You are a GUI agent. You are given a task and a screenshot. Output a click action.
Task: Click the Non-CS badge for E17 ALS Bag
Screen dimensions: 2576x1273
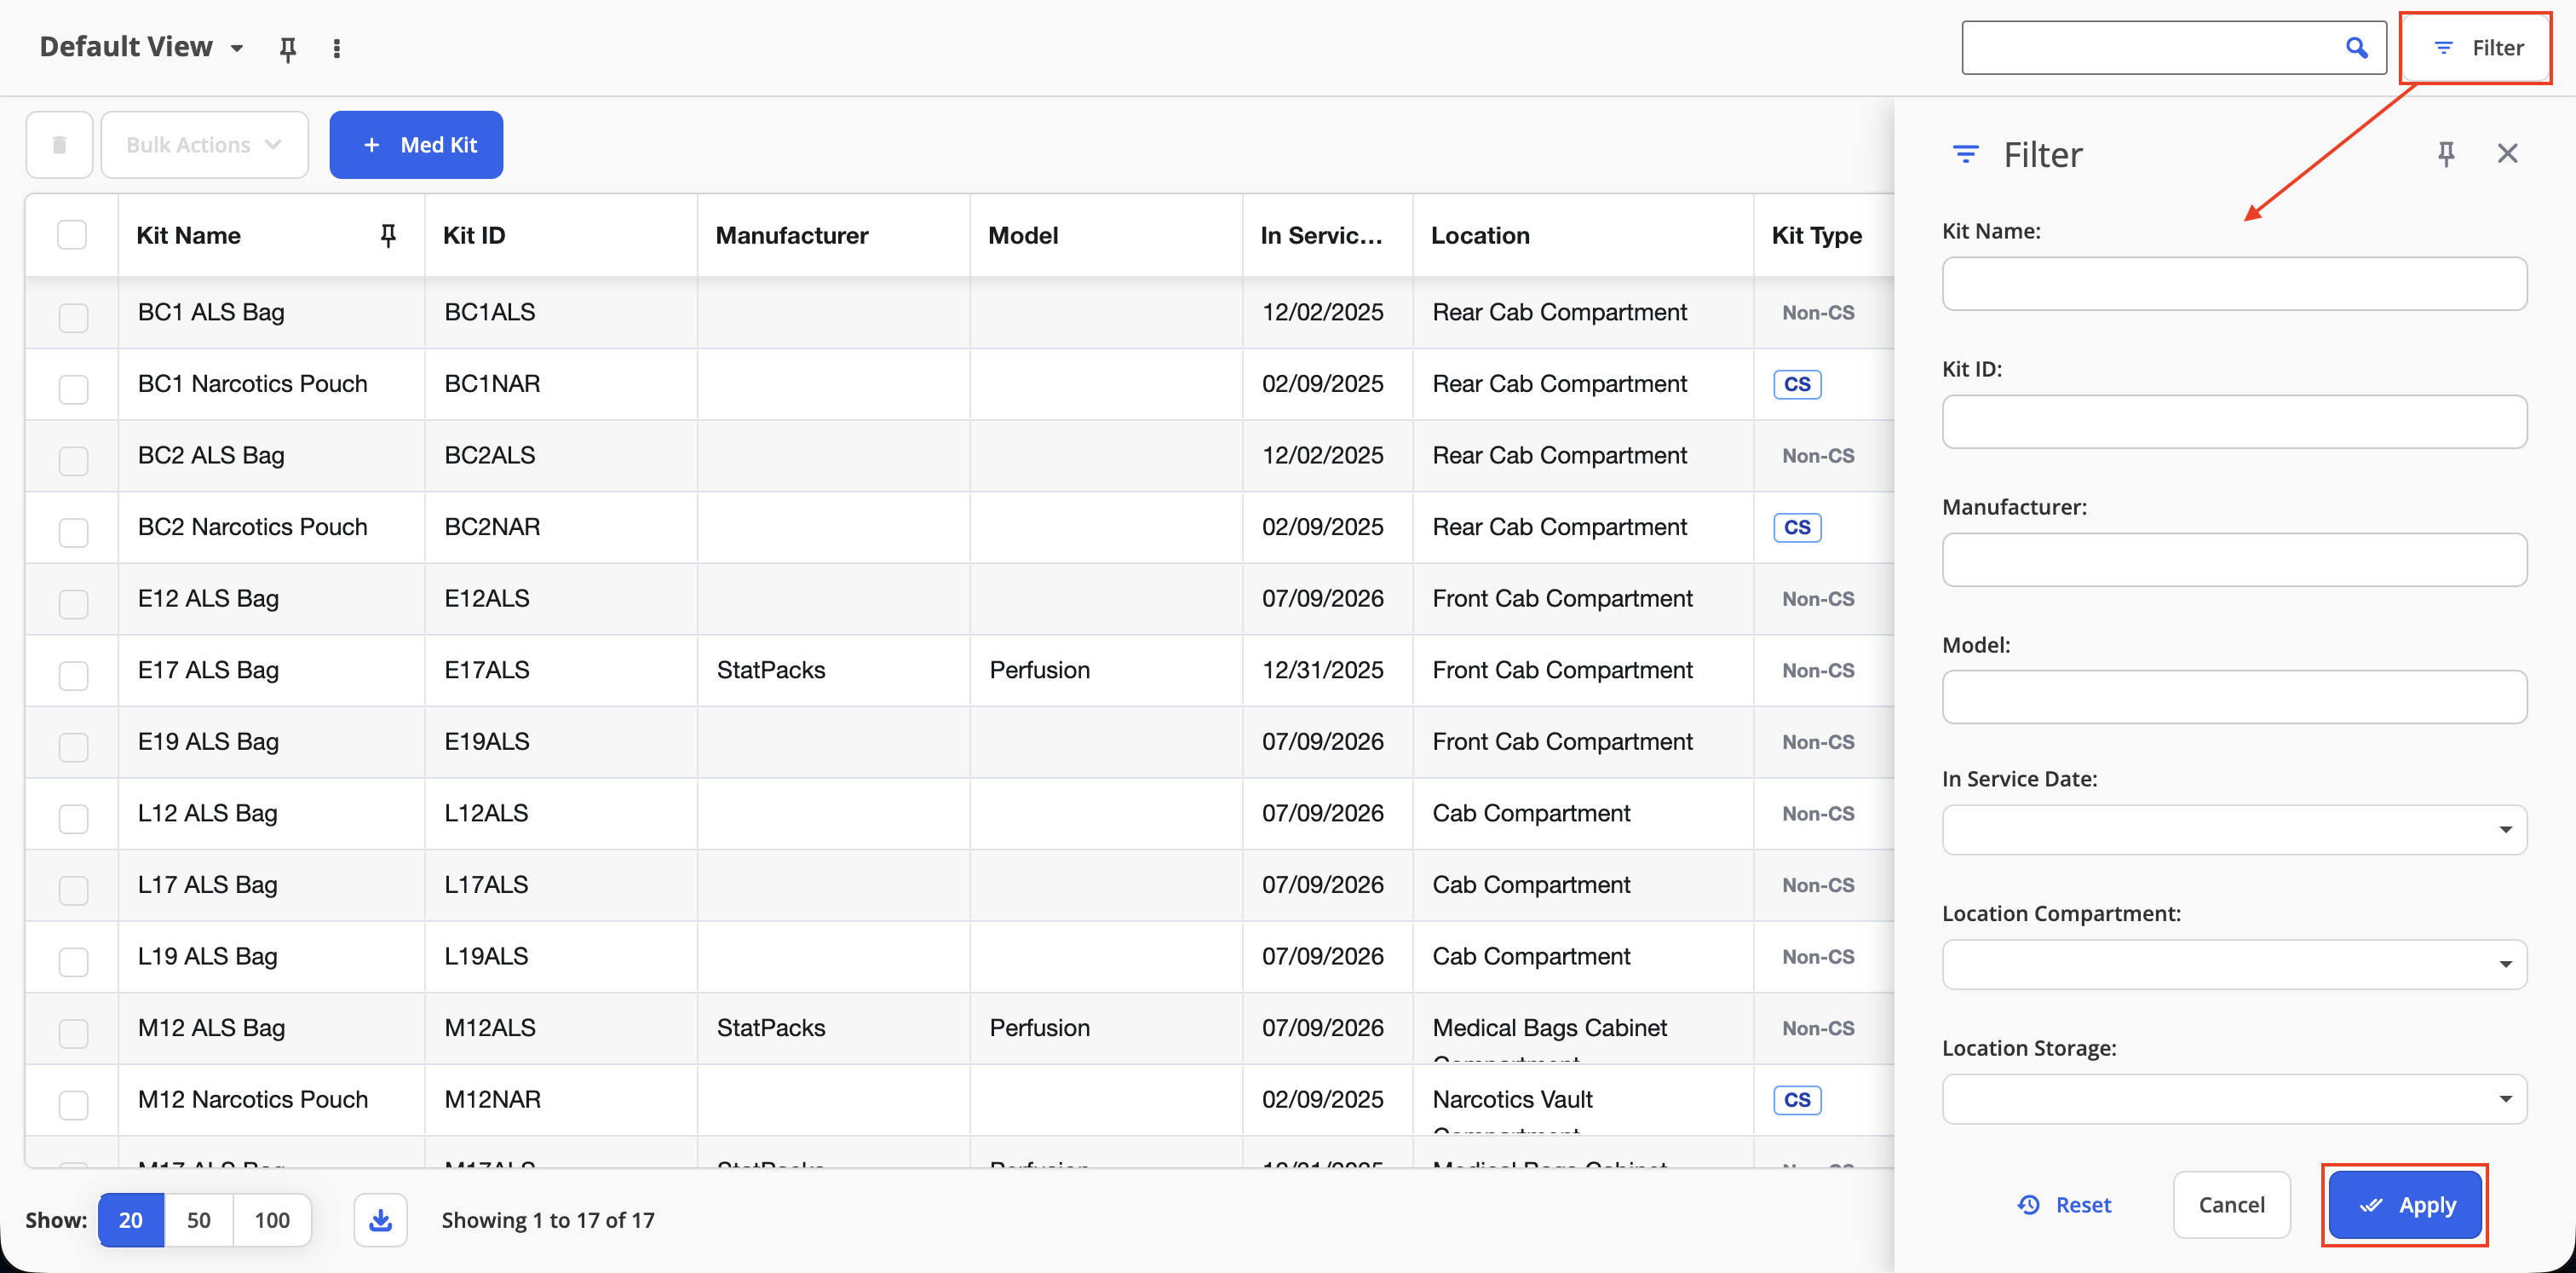click(1818, 671)
